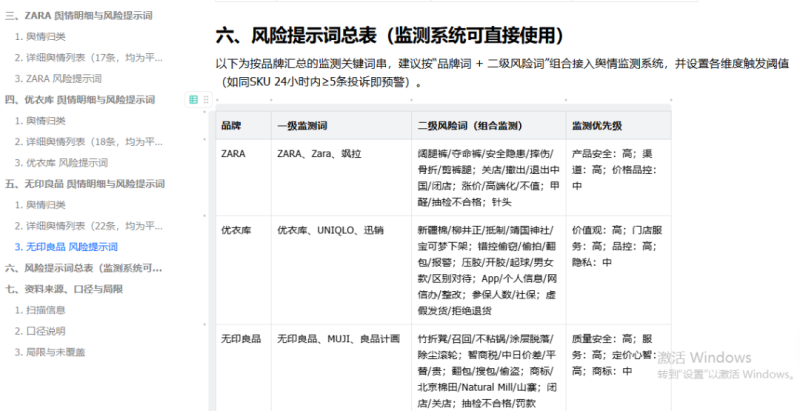Select the brand cell ZARA in the table
800x411 pixels.
pos(243,177)
